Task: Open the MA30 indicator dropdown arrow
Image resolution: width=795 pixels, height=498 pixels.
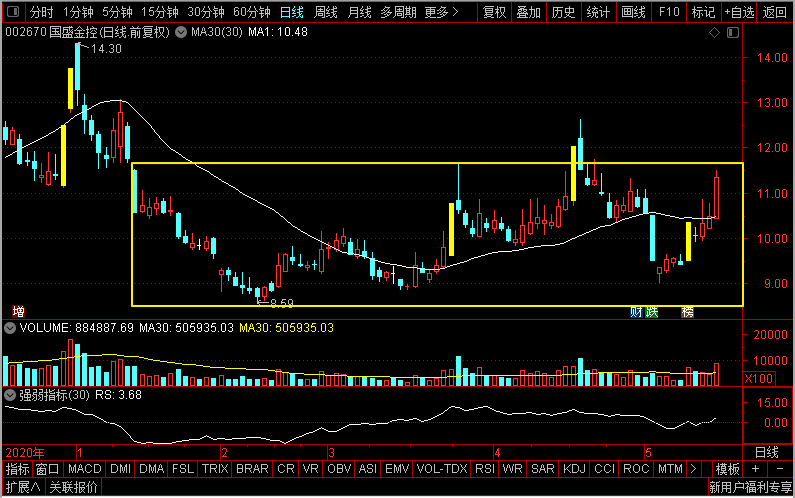Action: (x=180, y=32)
